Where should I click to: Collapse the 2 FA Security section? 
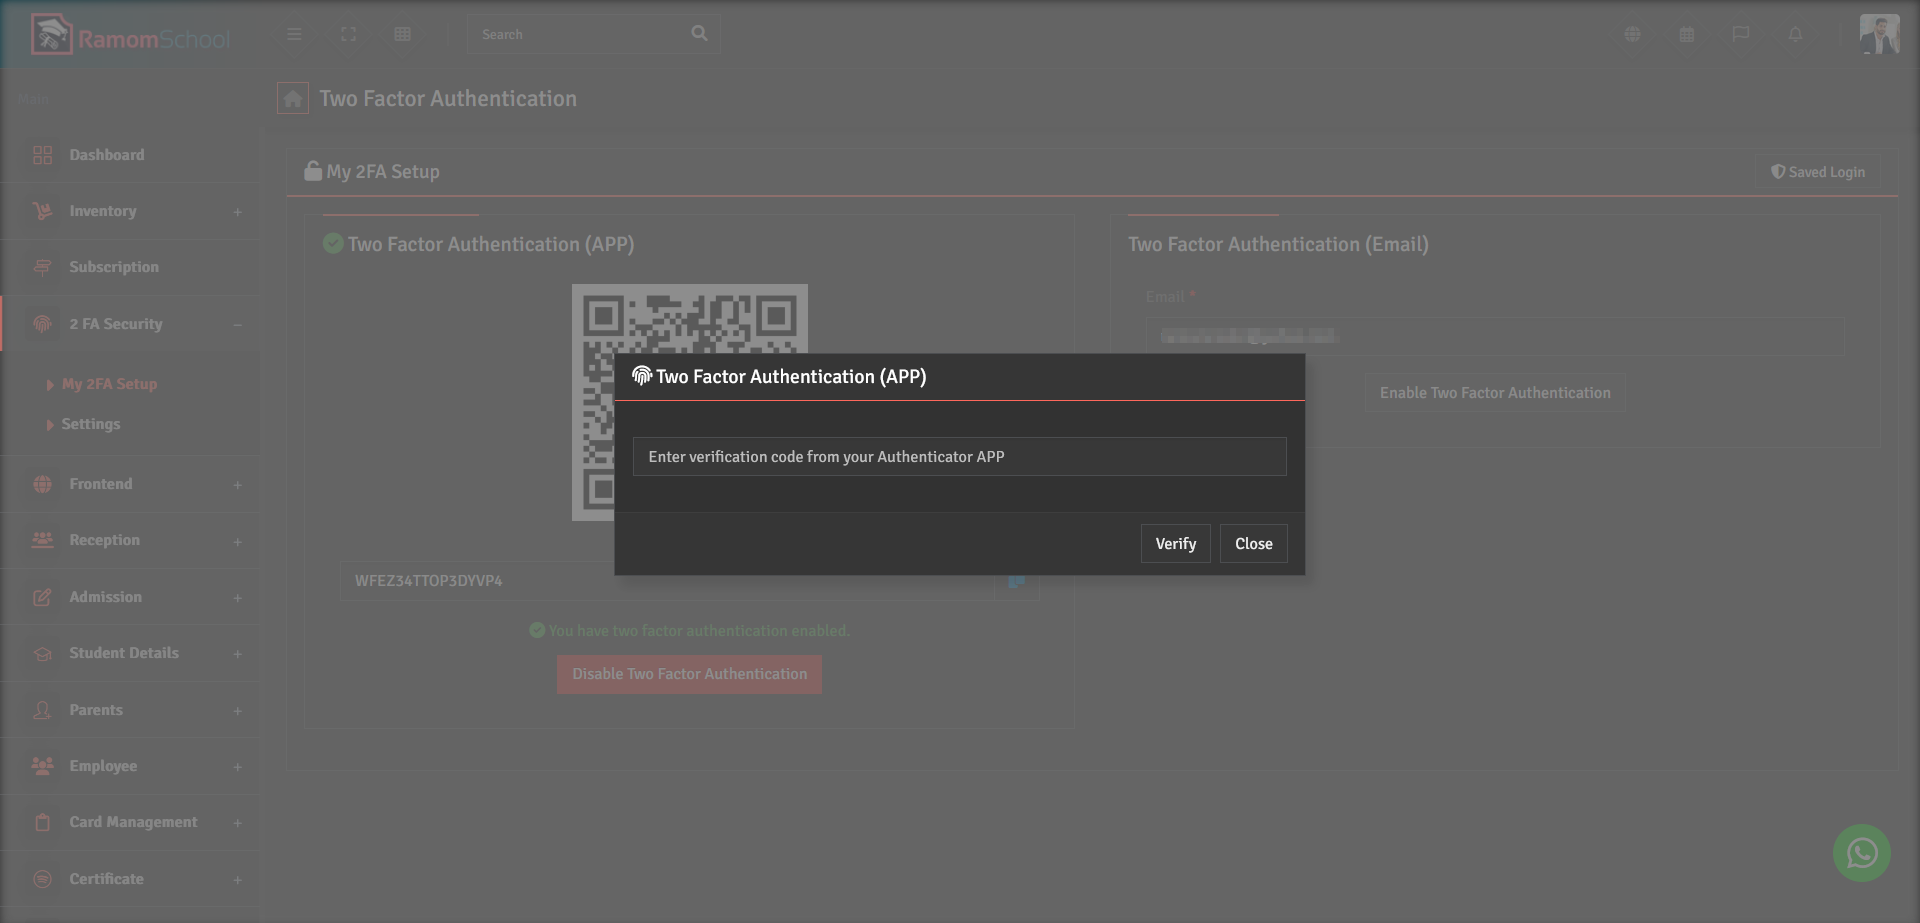130,324
